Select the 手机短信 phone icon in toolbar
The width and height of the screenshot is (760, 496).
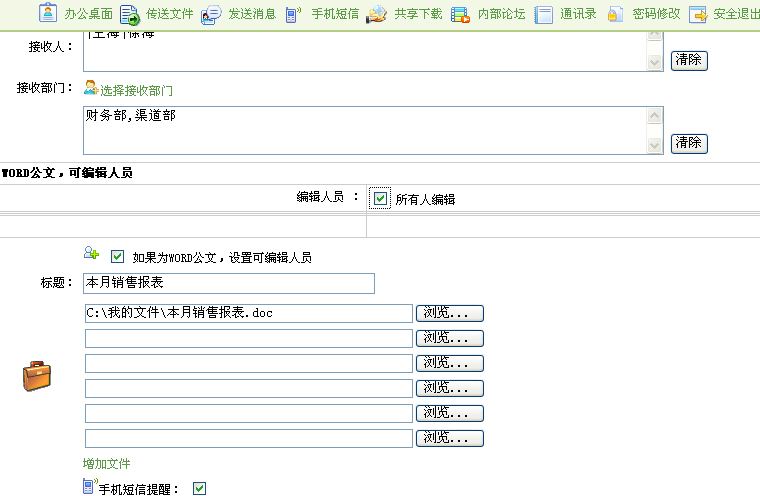(x=293, y=15)
